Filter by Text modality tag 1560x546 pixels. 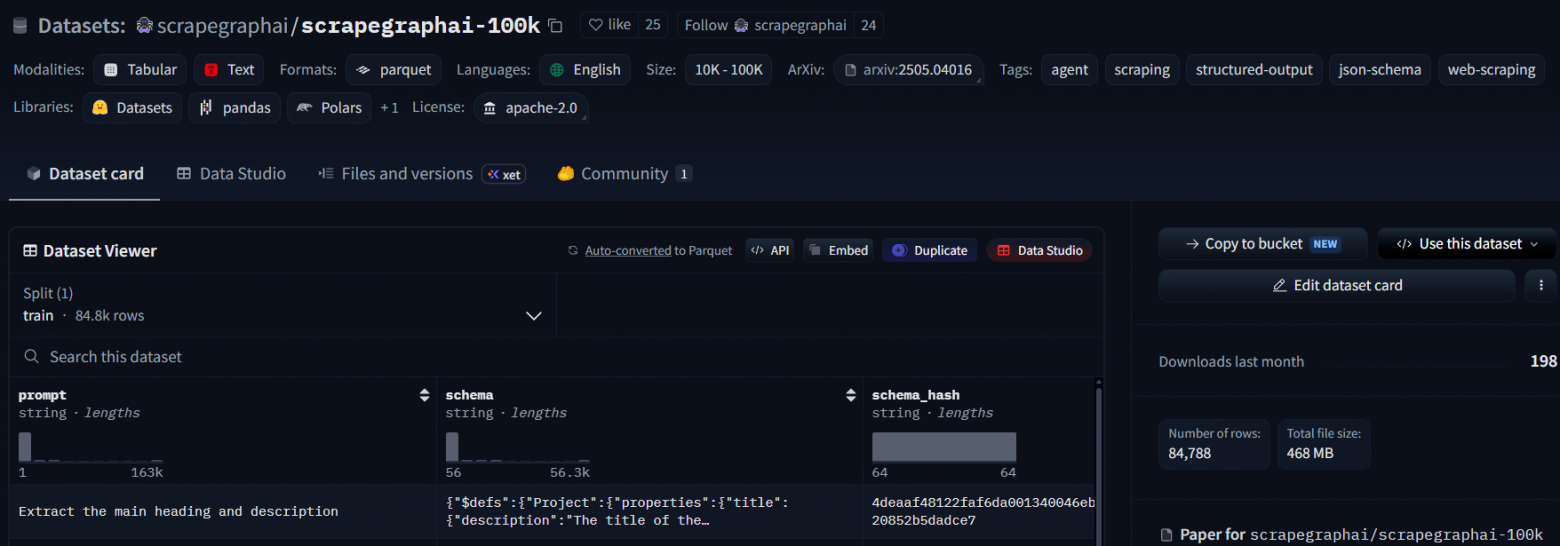pos(229,69)
